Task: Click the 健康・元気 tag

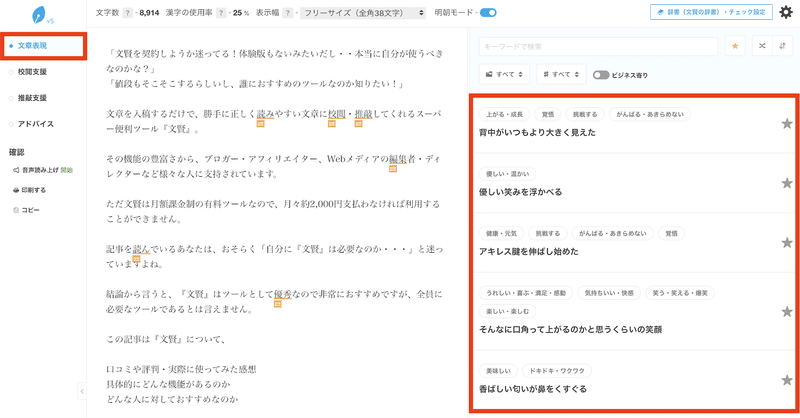Action: coord(501,233)
